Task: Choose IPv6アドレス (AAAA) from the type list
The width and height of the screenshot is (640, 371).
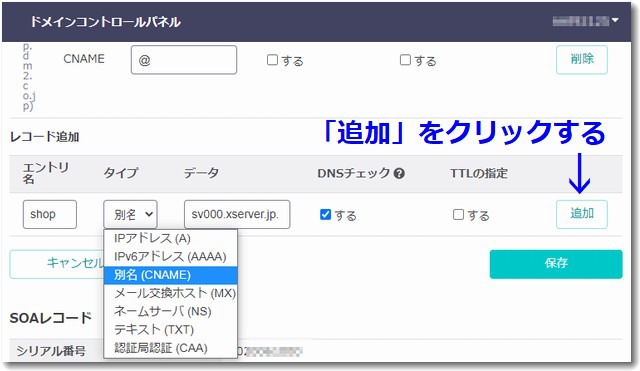Action: (x=171, y=257)
